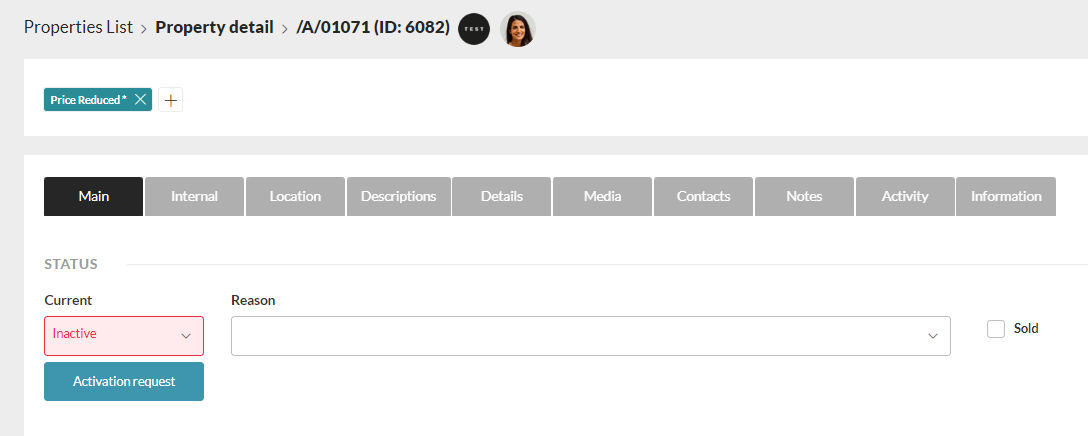Click the Reason dropdown chevron arrow

933,336
